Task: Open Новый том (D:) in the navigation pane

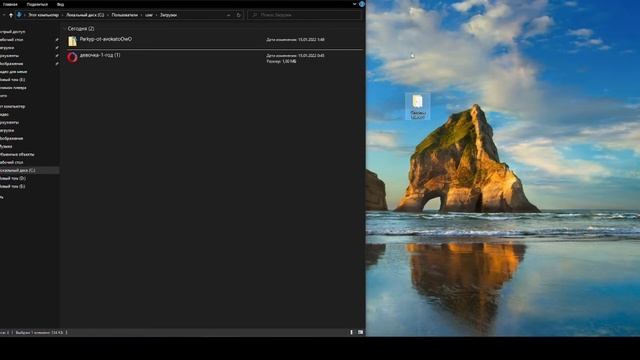Action: coord(12,178)
